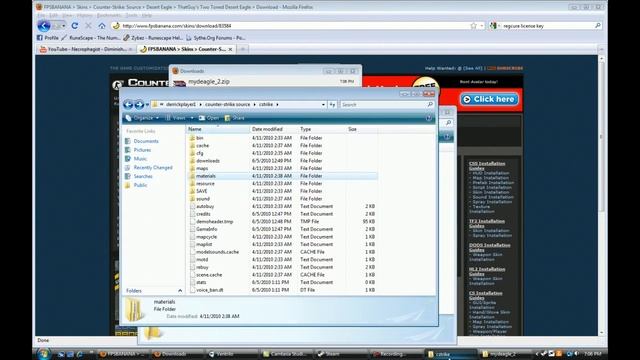The image size is (640, 360).
Task: Select the cfg folder
Action: 200,153
